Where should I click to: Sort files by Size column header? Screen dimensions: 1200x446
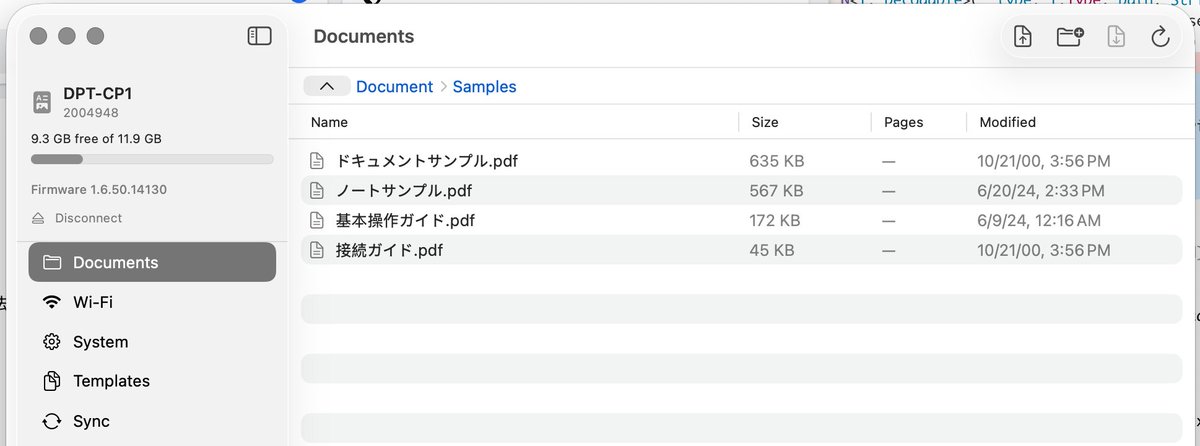[x=765, y=122]
